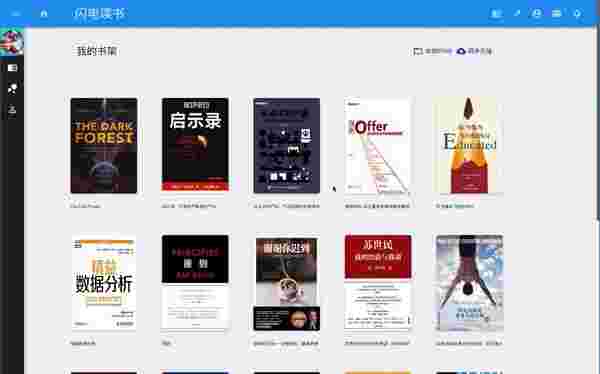Open the 启示录 book cover

195,144
